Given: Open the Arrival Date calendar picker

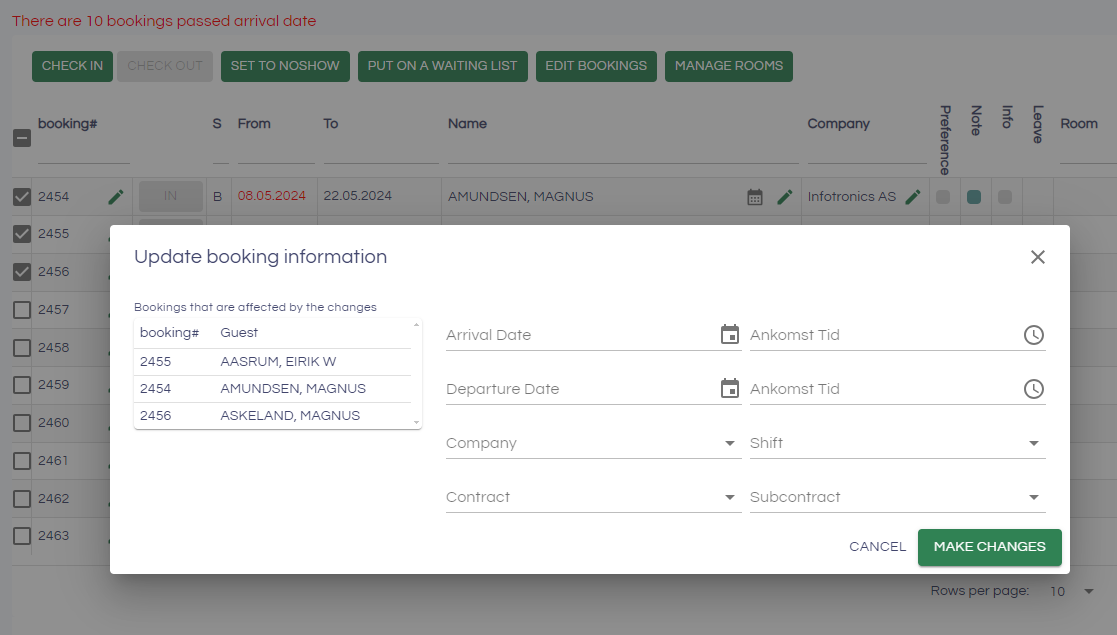Looking at the screenshot, I should click(730, 335).
